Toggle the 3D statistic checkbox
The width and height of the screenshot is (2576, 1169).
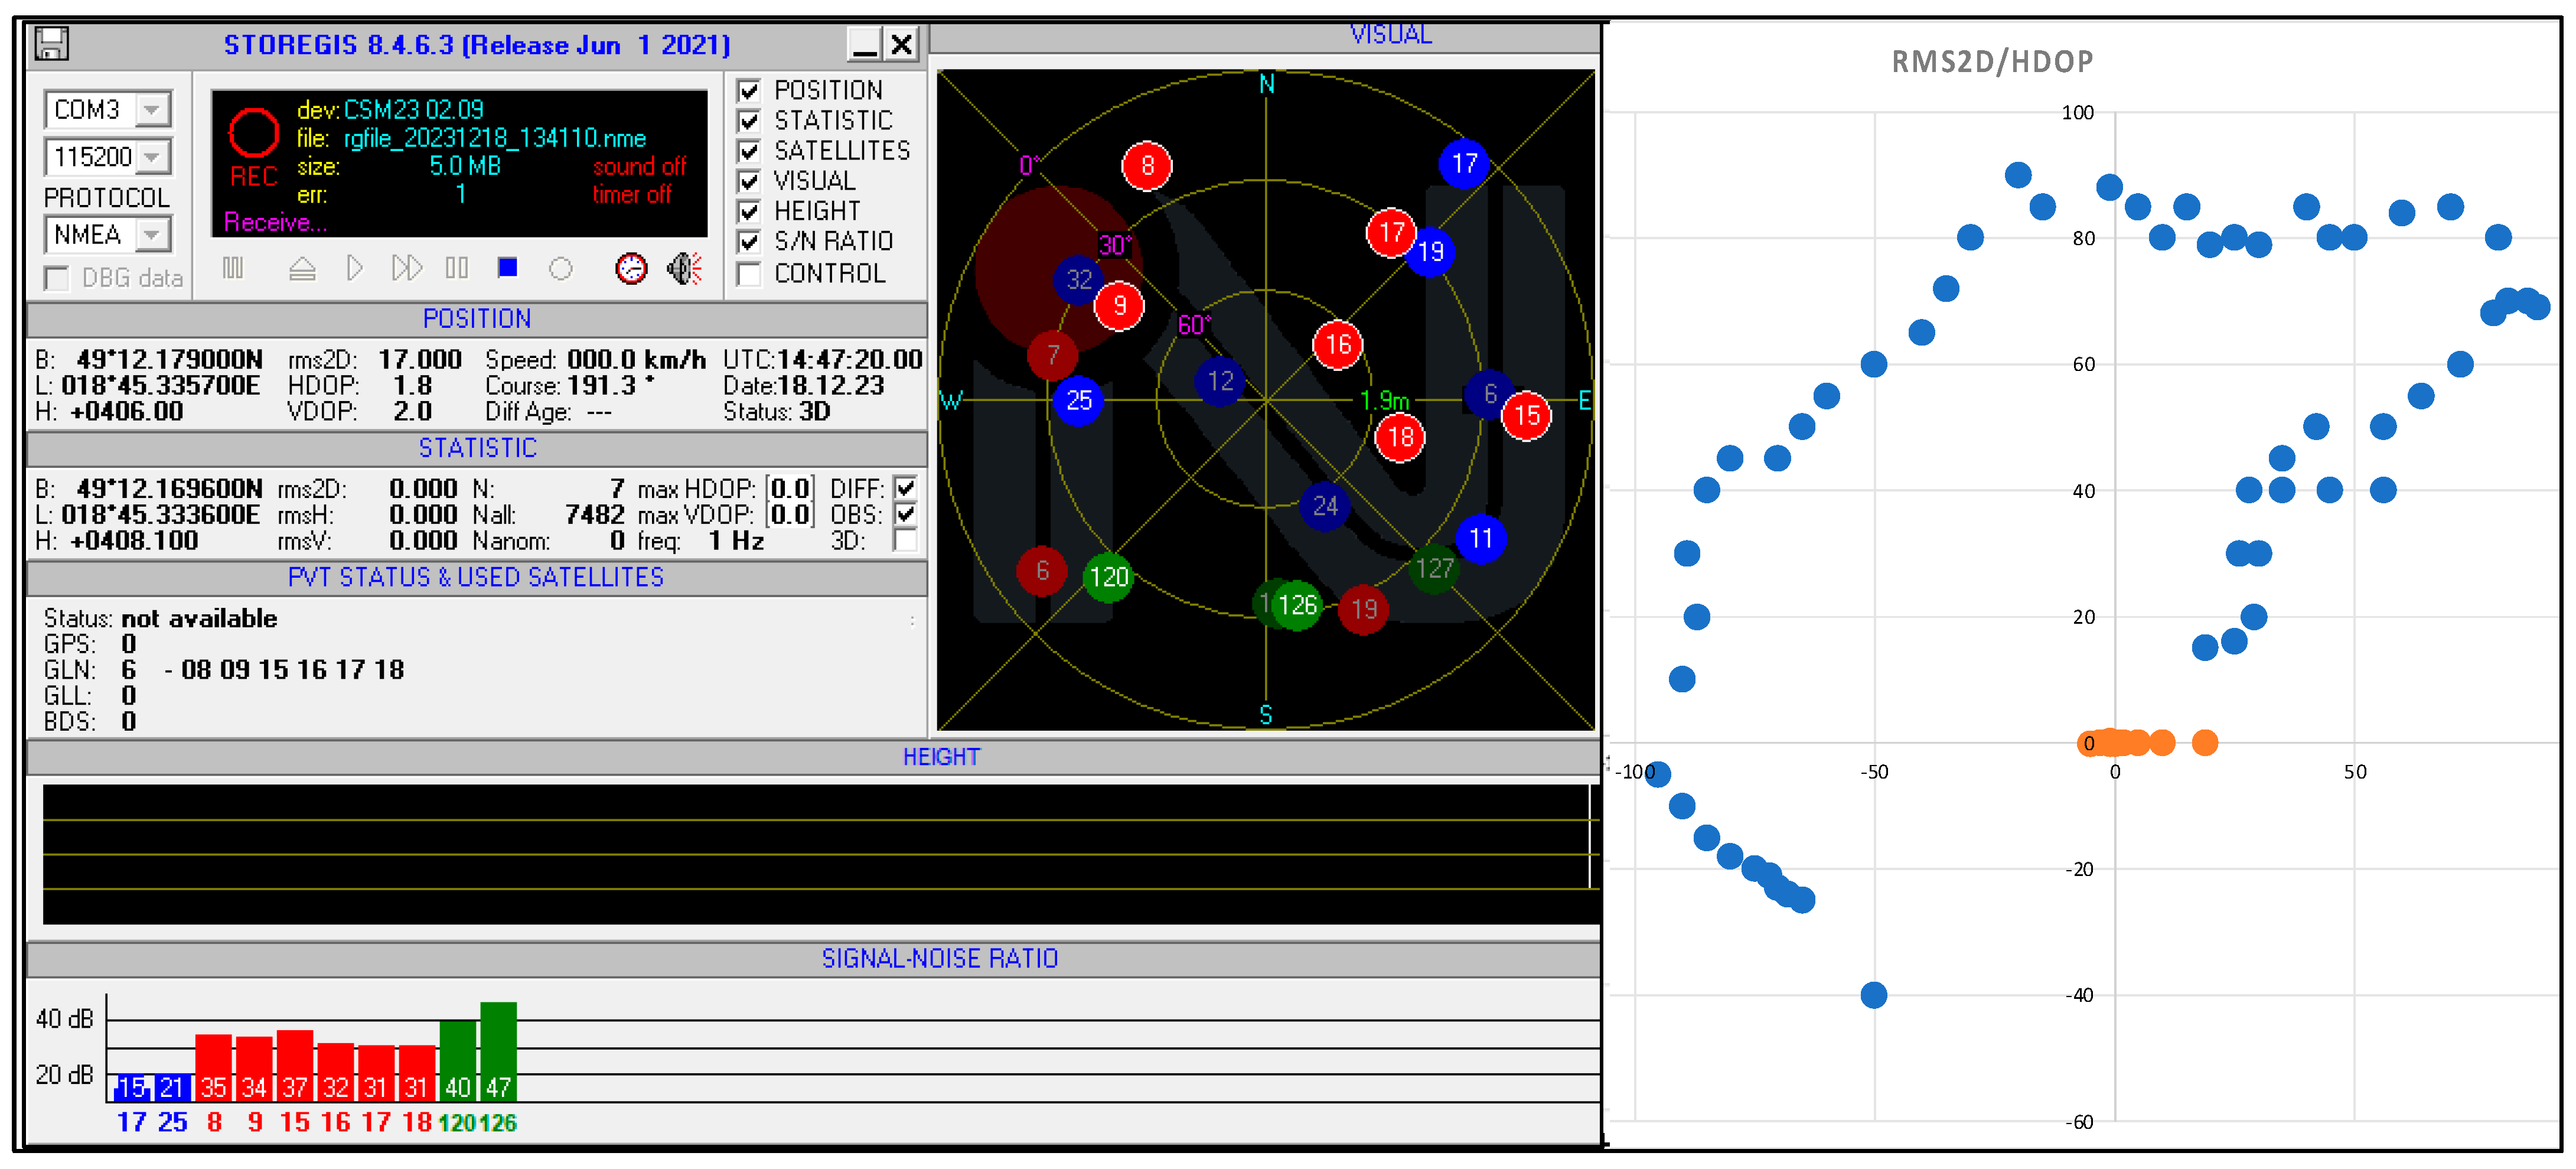click(905, 541)
